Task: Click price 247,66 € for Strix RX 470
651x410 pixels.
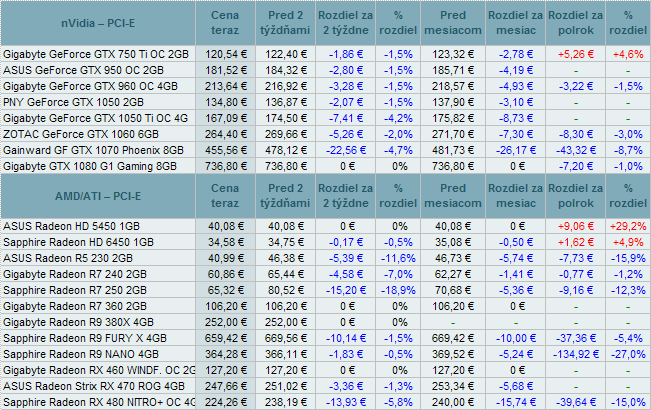Action: coord(225,386)
